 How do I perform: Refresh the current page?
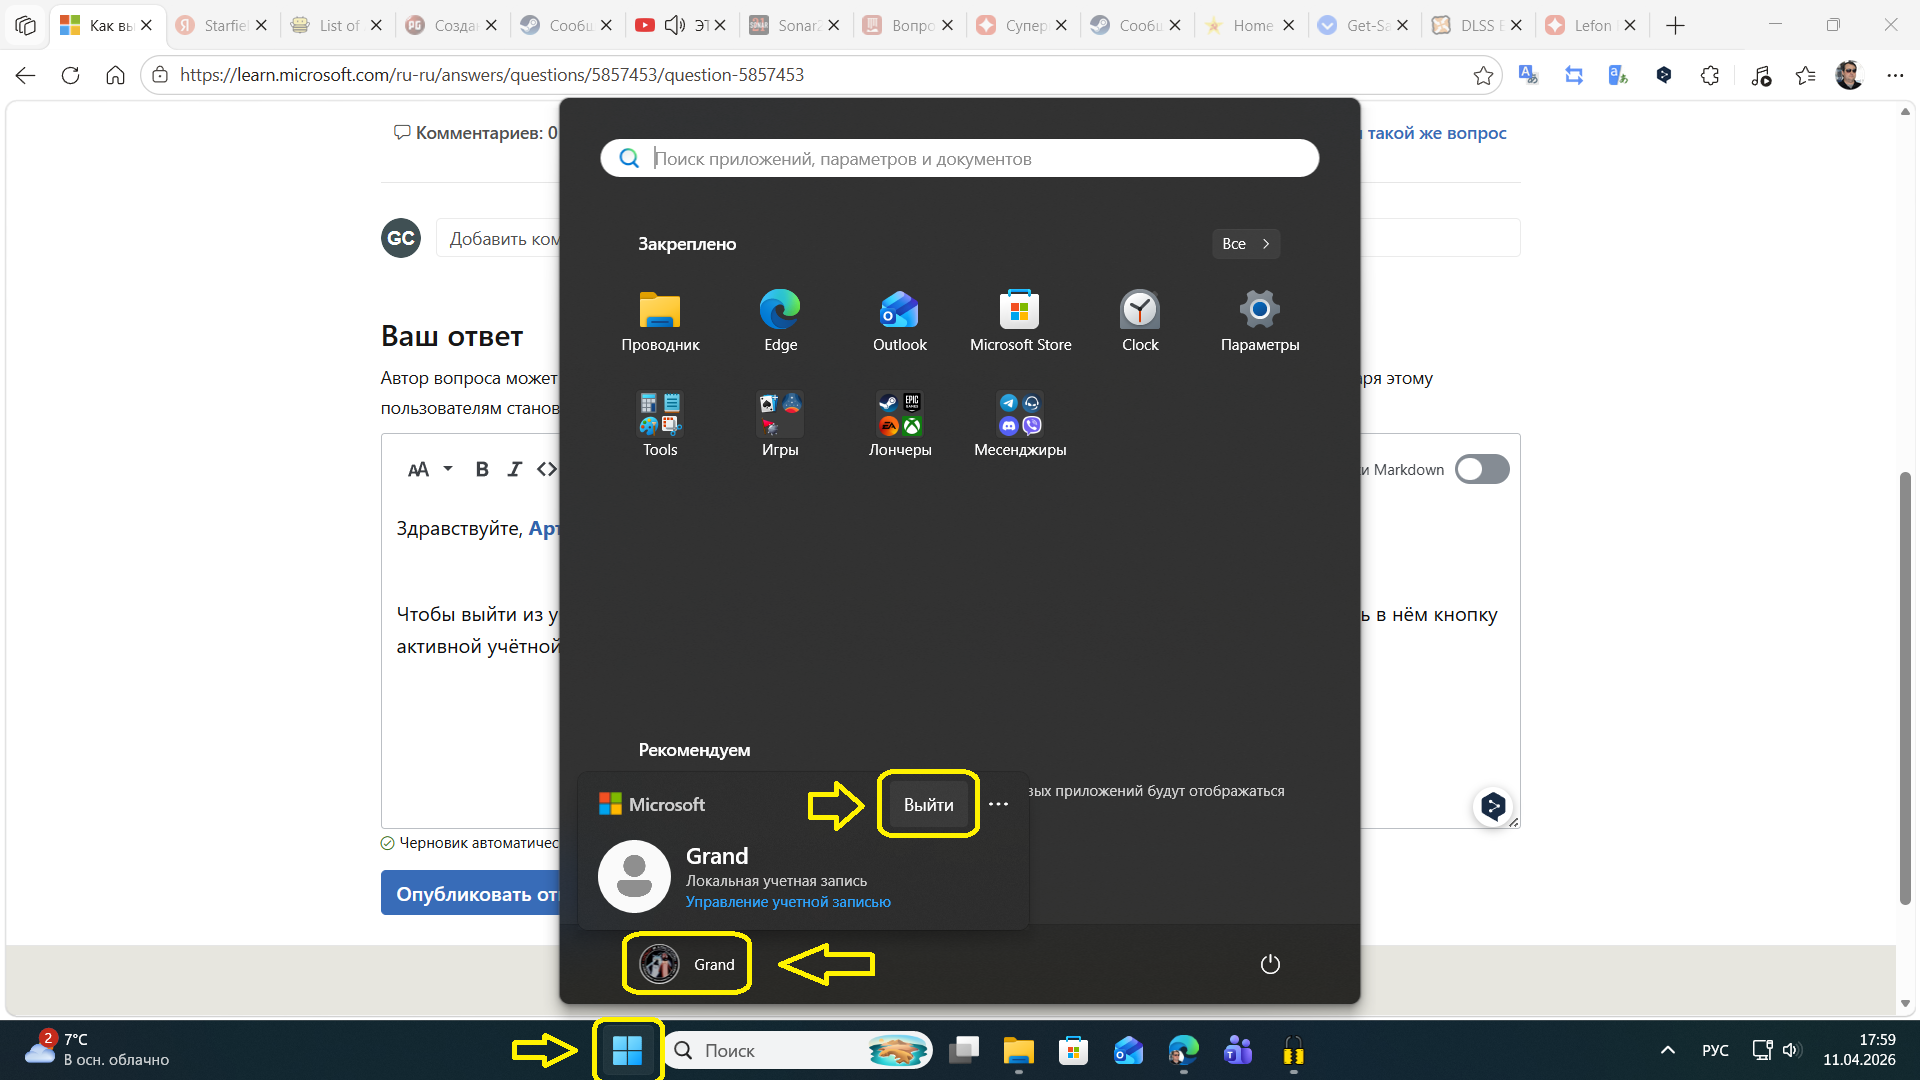[70, 75]
